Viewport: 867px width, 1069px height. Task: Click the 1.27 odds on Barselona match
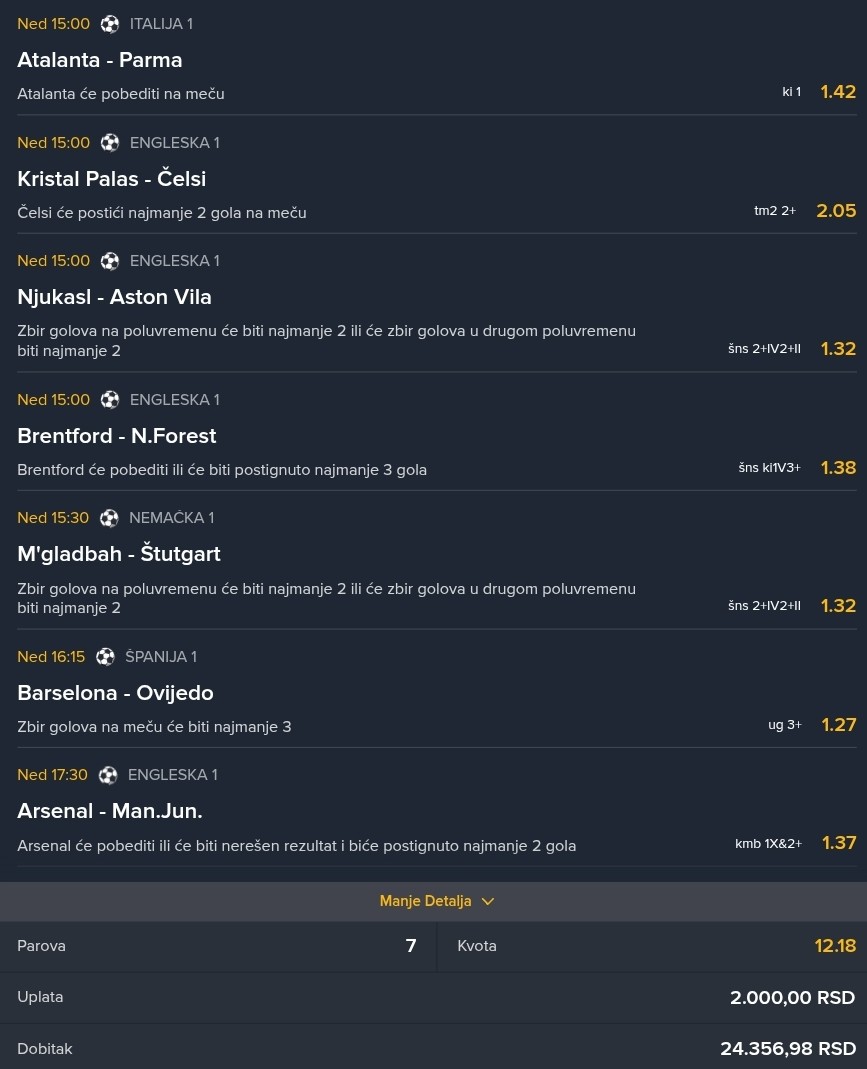point(839,725)
